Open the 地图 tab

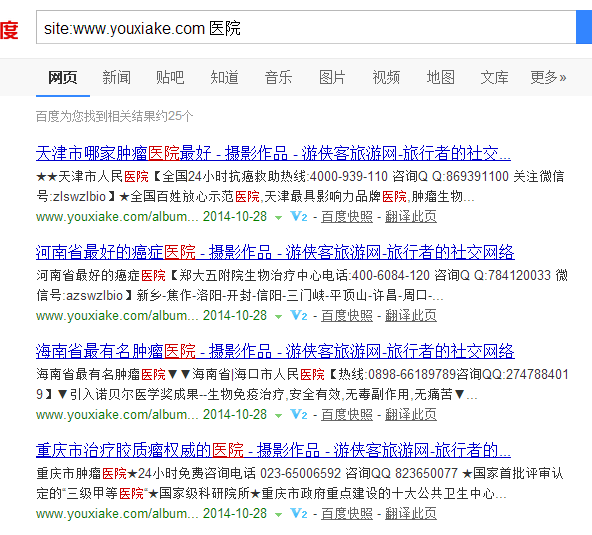pos(440,78)
